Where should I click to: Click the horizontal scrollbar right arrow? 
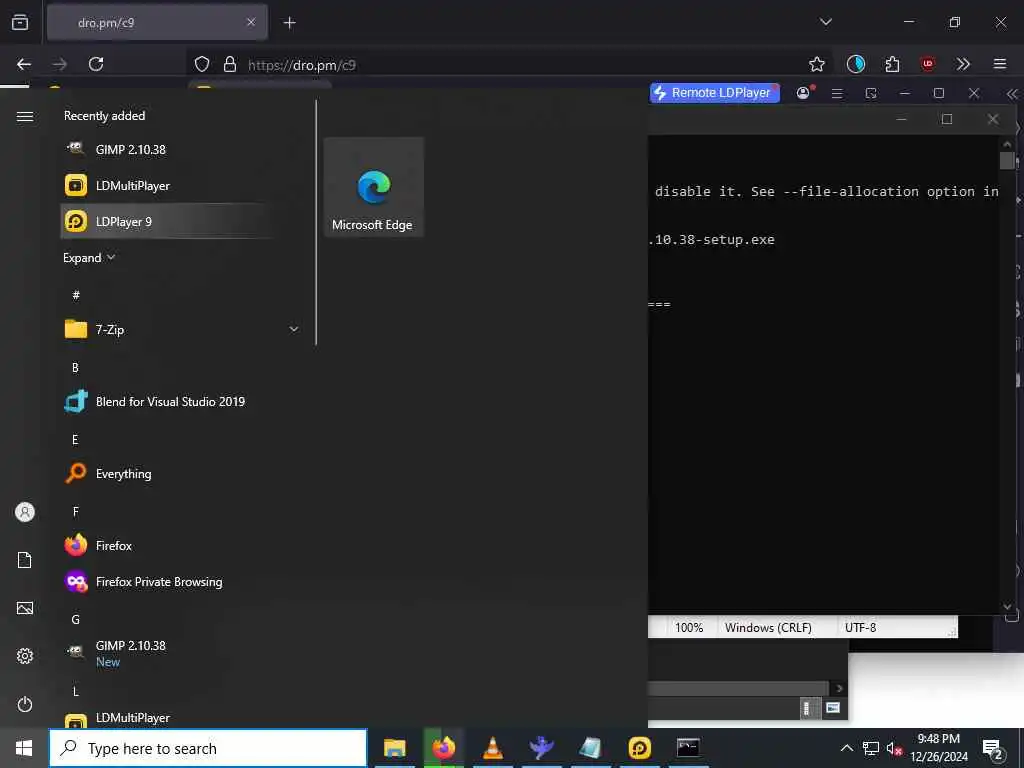pos(839,688)
